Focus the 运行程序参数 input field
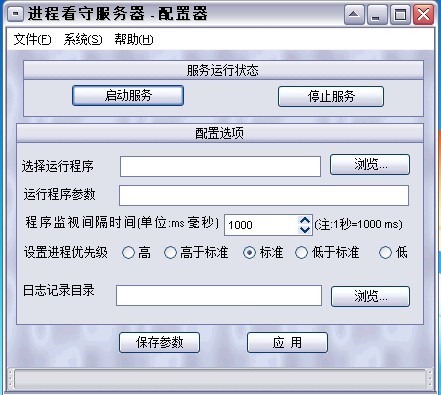 pyautogui.click(x=264, y=195)
